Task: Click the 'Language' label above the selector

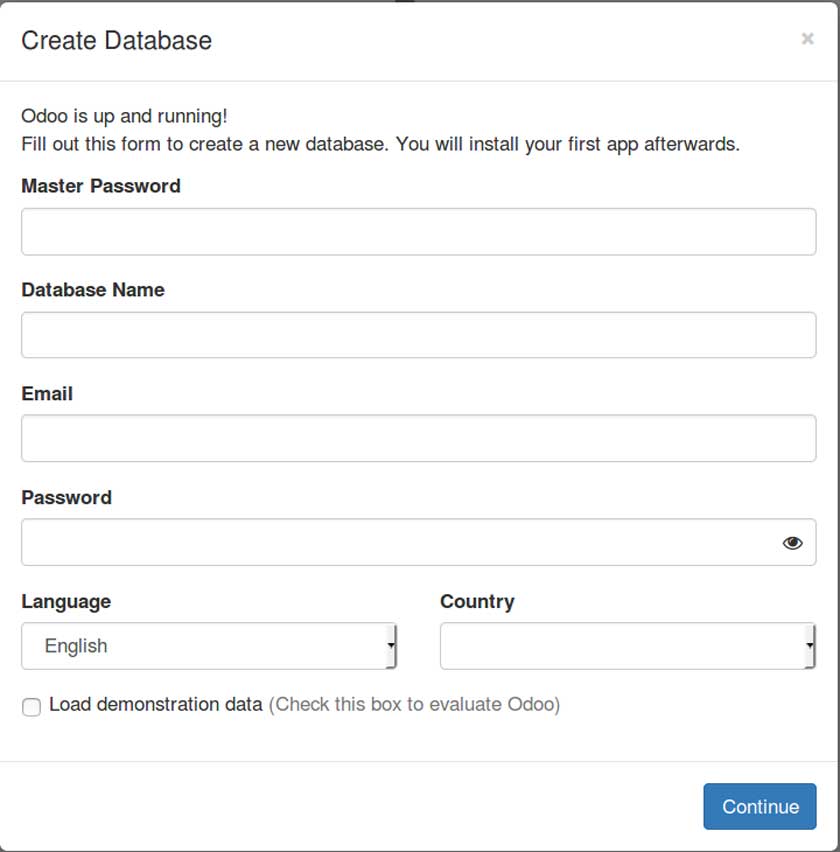Action: (x=66, y=602)
